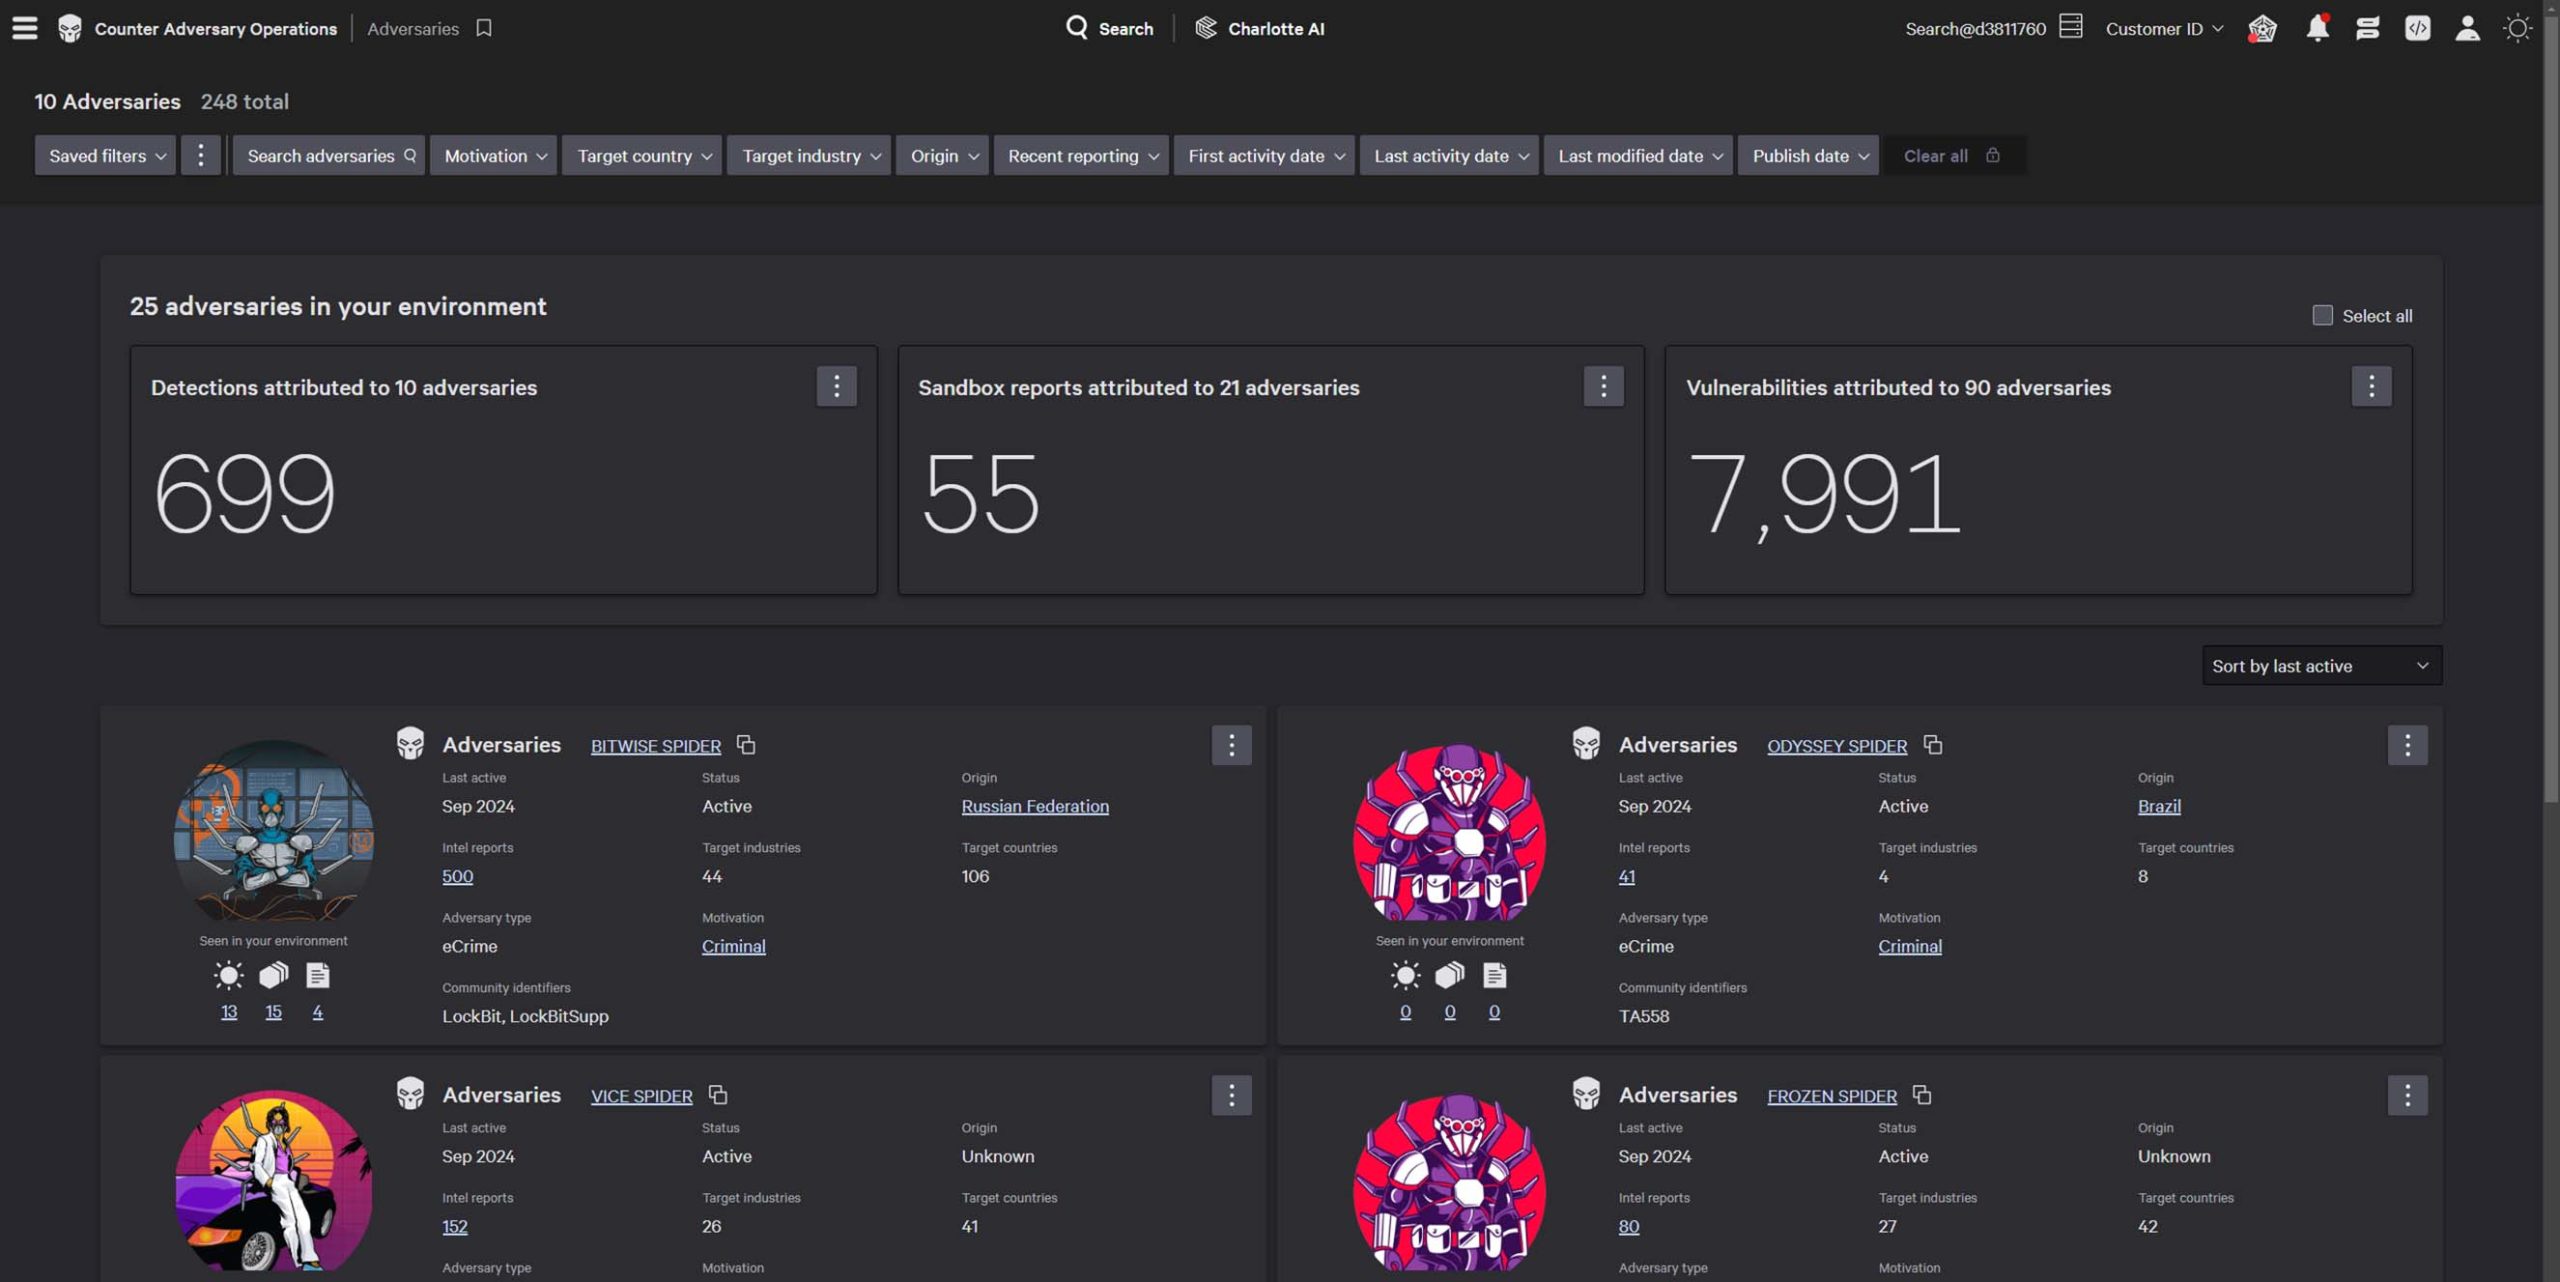Expand the Target industry filter

coord(809,155)
